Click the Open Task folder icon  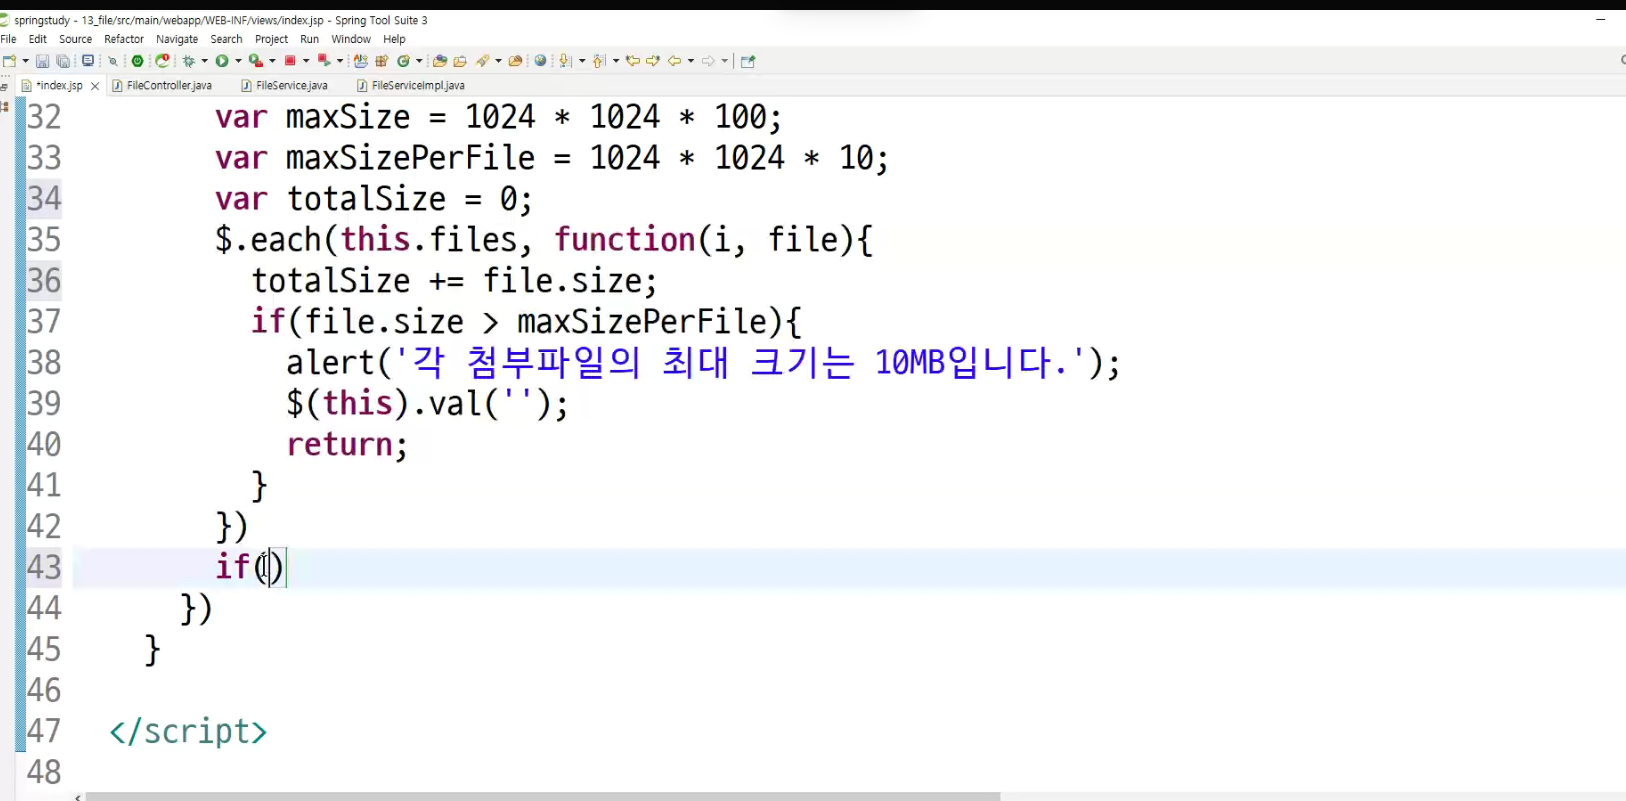coord(460,61)
